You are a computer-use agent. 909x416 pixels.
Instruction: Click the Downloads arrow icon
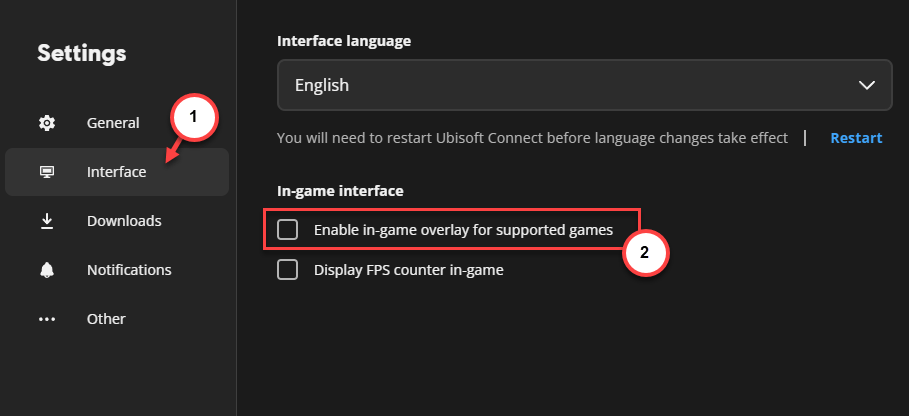click(x=47, y=221)
